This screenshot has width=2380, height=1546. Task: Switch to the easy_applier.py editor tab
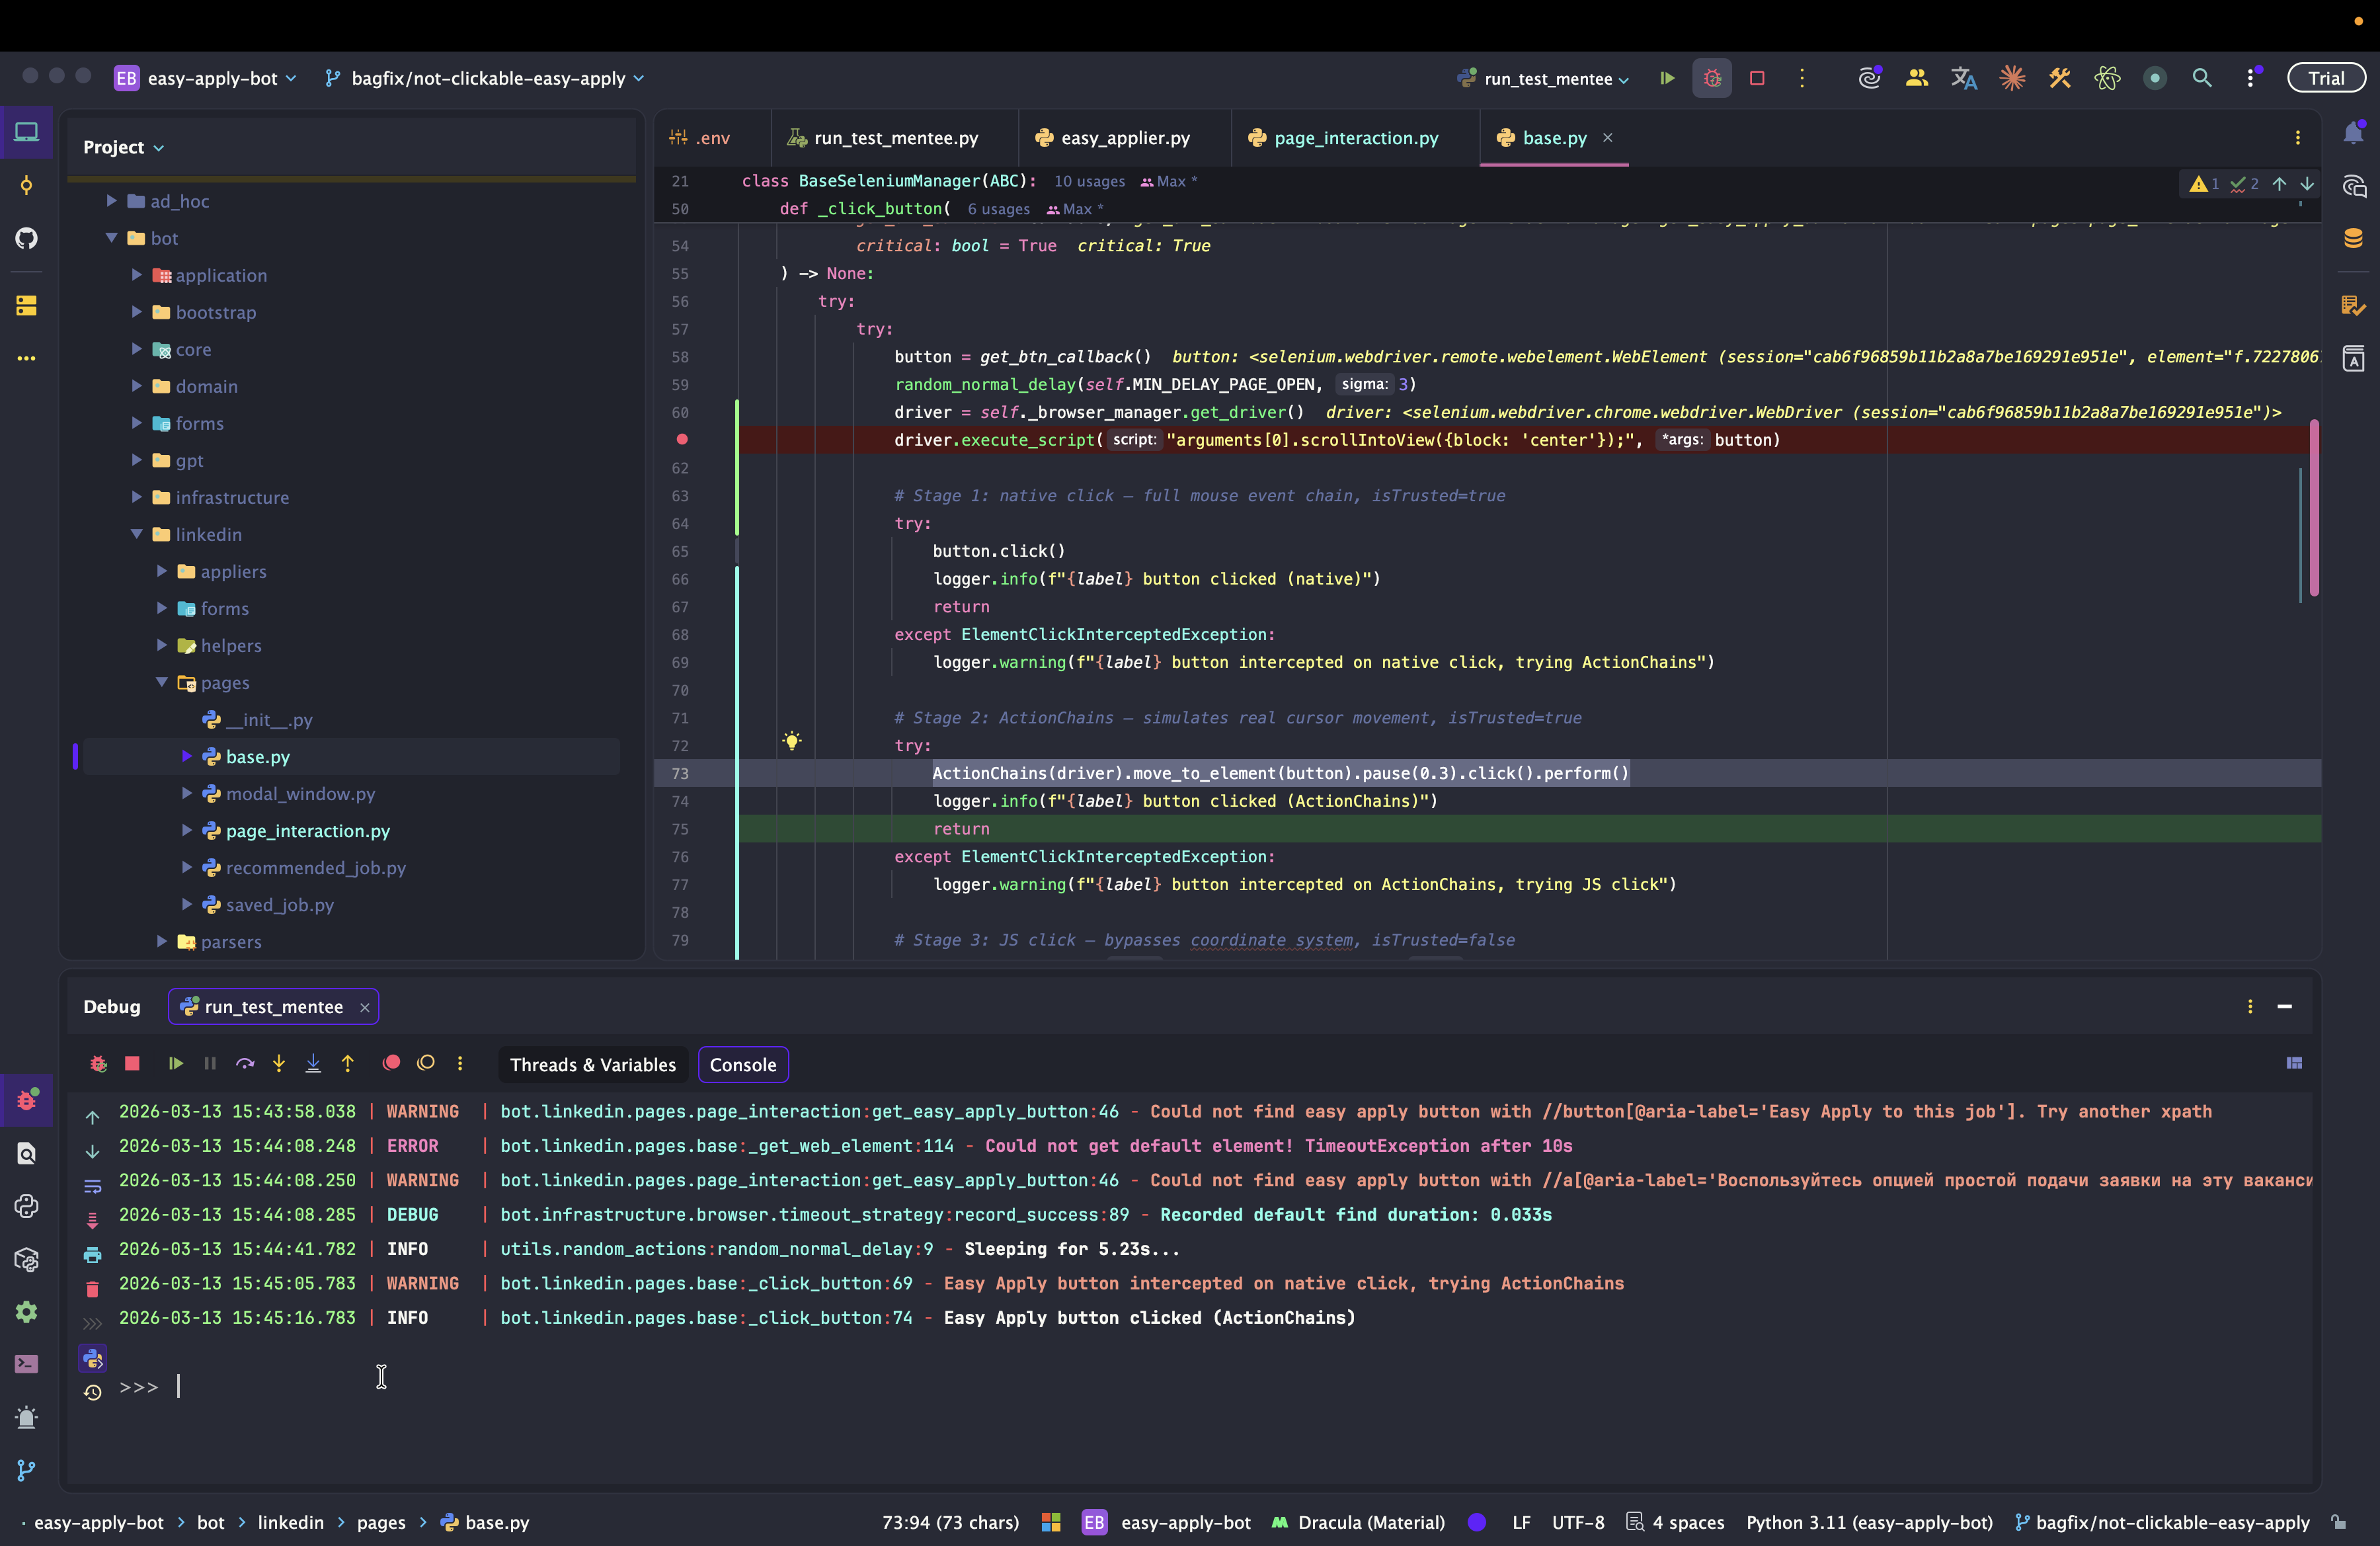click(1124, 138)
